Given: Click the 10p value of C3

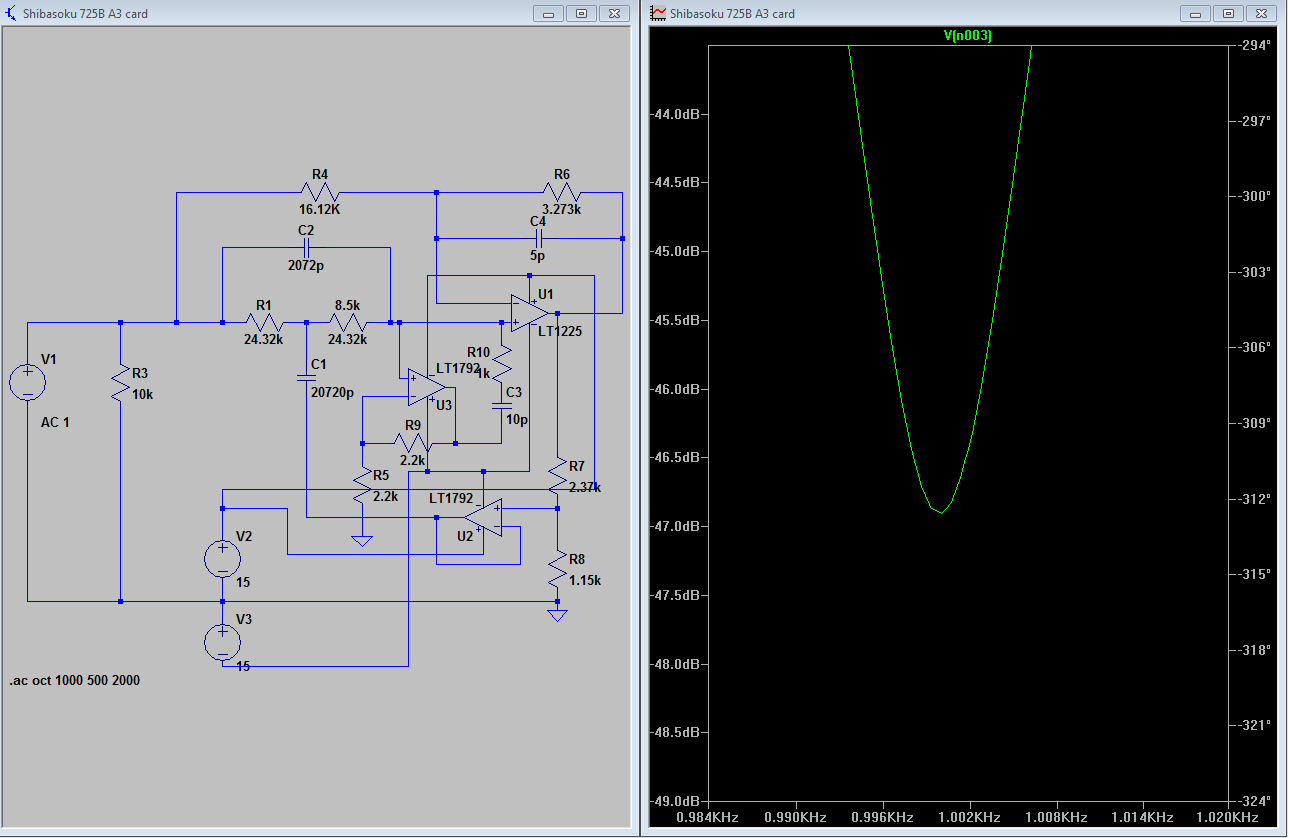Looking at the screenshot, I should (x=517, y=419).
